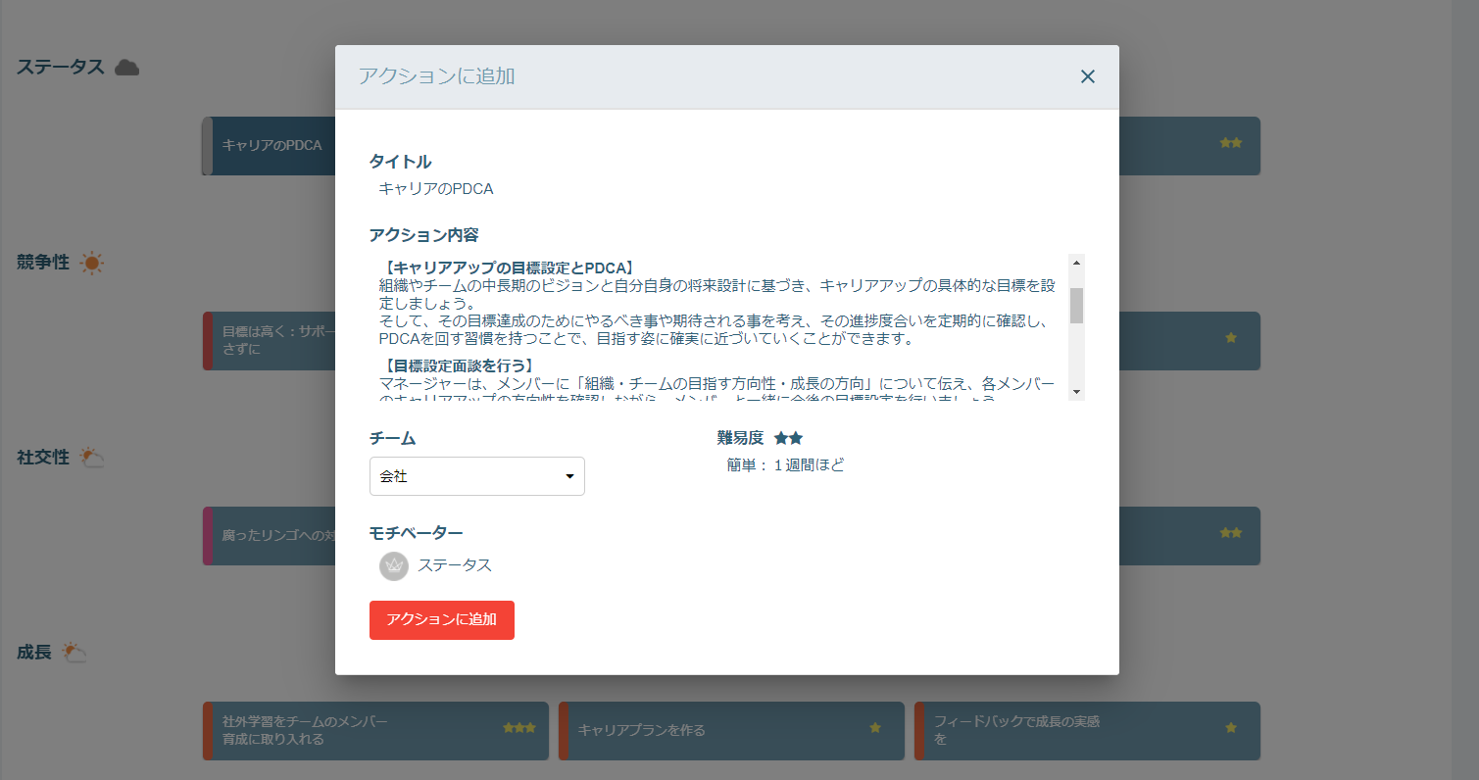Open the キャリアのPDCA card in background
Image resolution: width=1479 pixels, height=780 pixels.
(x=268, y=146)
